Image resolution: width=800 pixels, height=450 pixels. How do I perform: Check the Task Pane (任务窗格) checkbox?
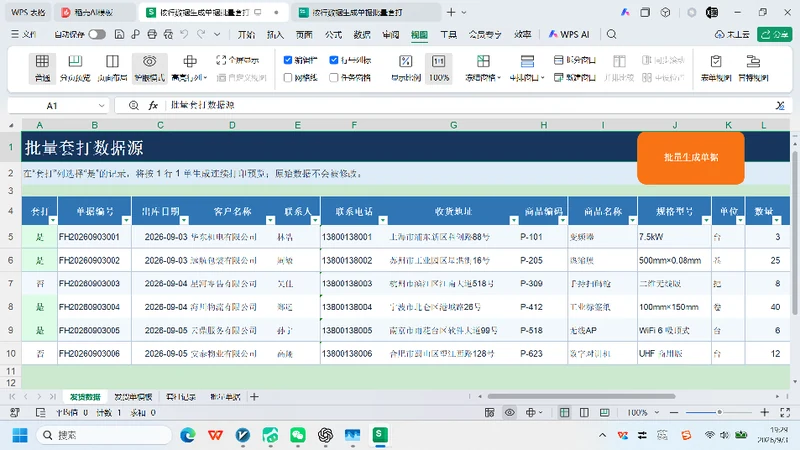(x=334, y=78)
